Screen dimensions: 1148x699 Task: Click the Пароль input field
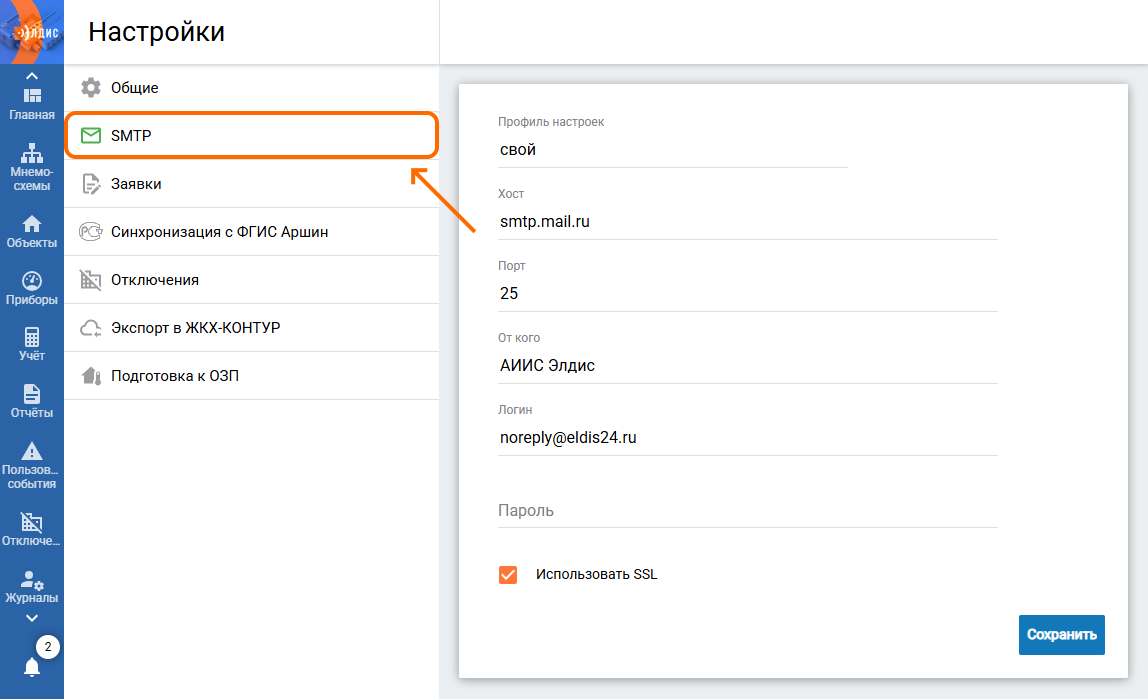748,510
